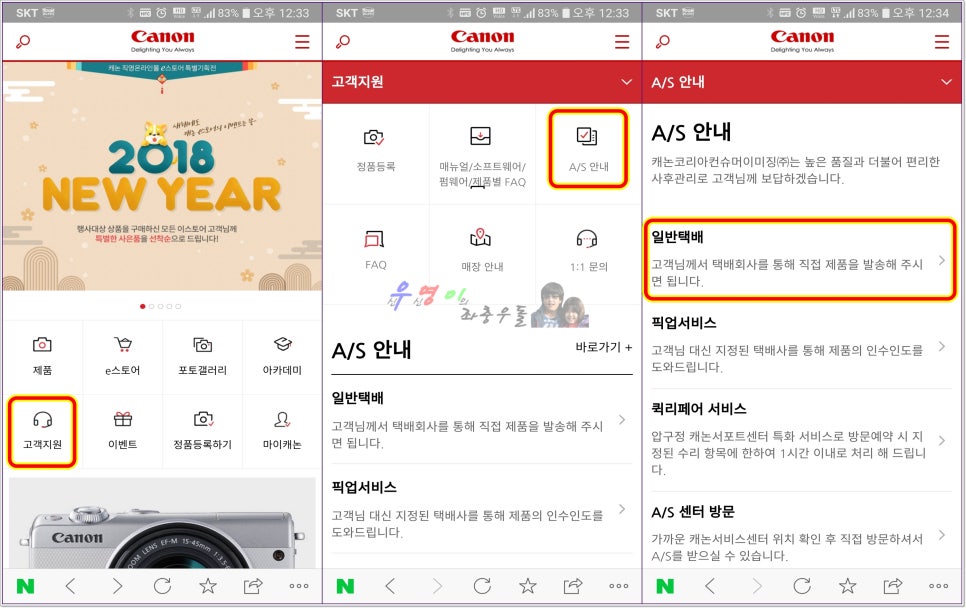
Task: Select the first carousel dot indicator
Action: click(x=143, y=306)
